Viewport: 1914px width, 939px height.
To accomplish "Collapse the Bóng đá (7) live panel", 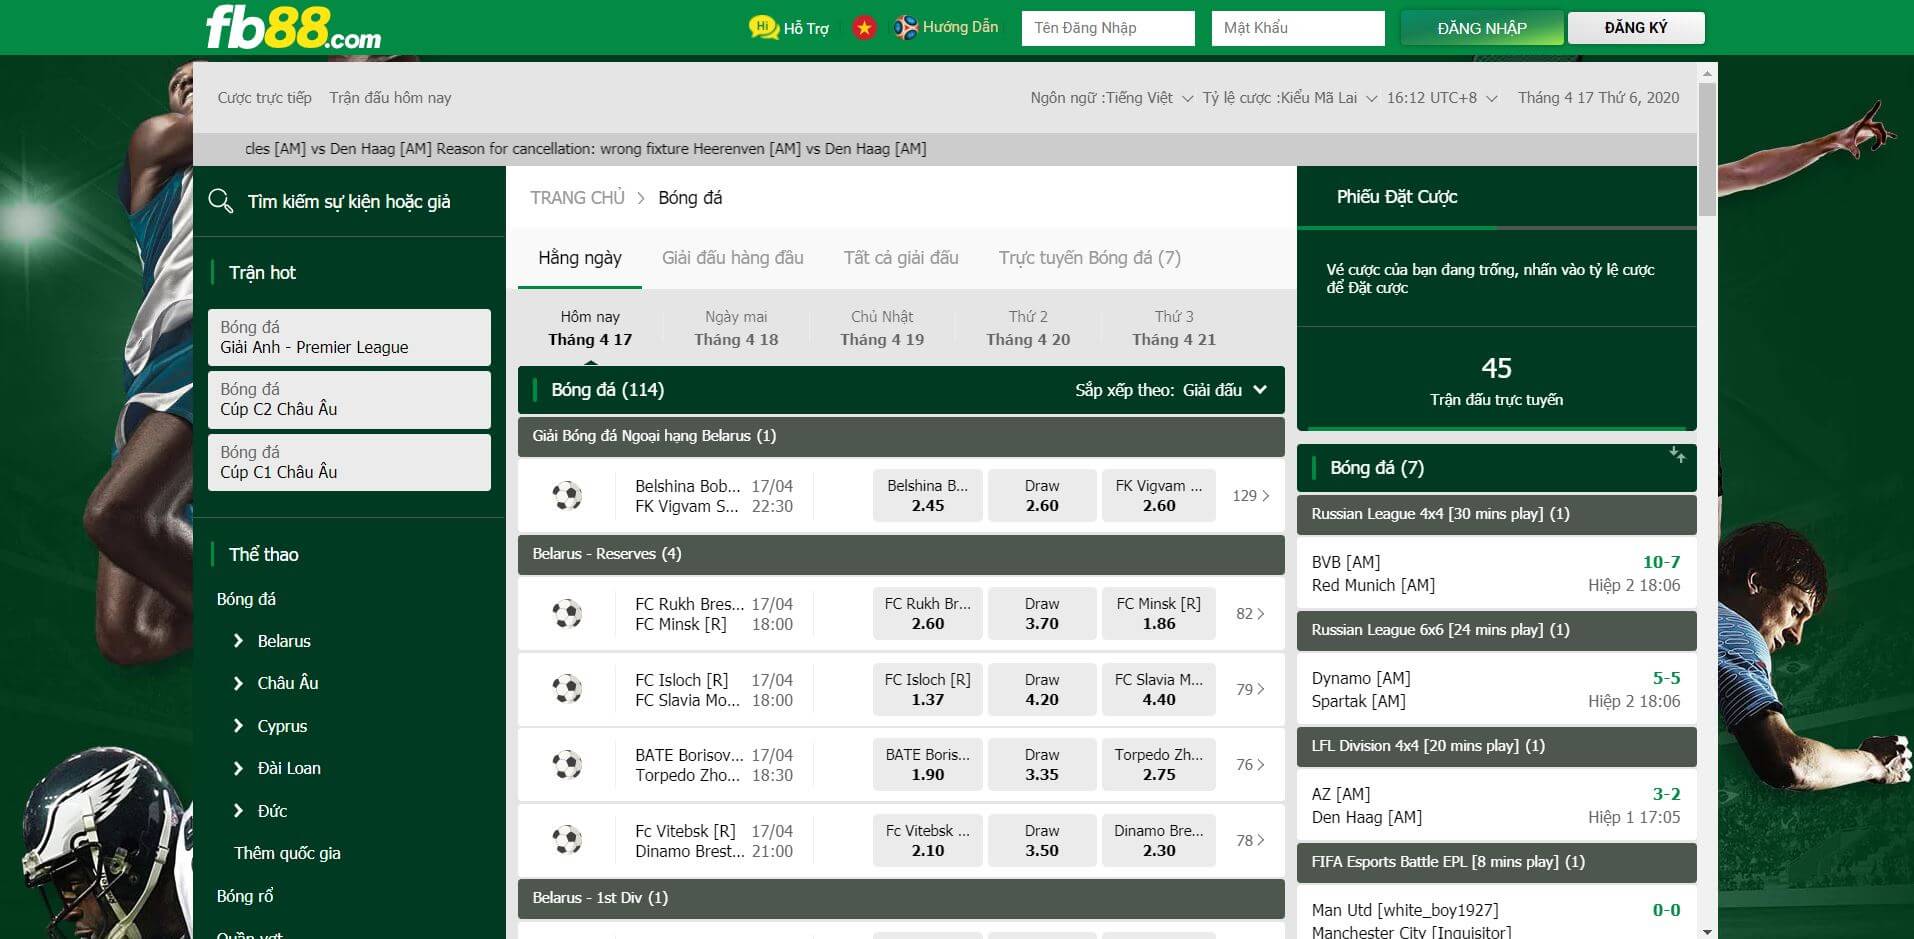I will 1677,456.
